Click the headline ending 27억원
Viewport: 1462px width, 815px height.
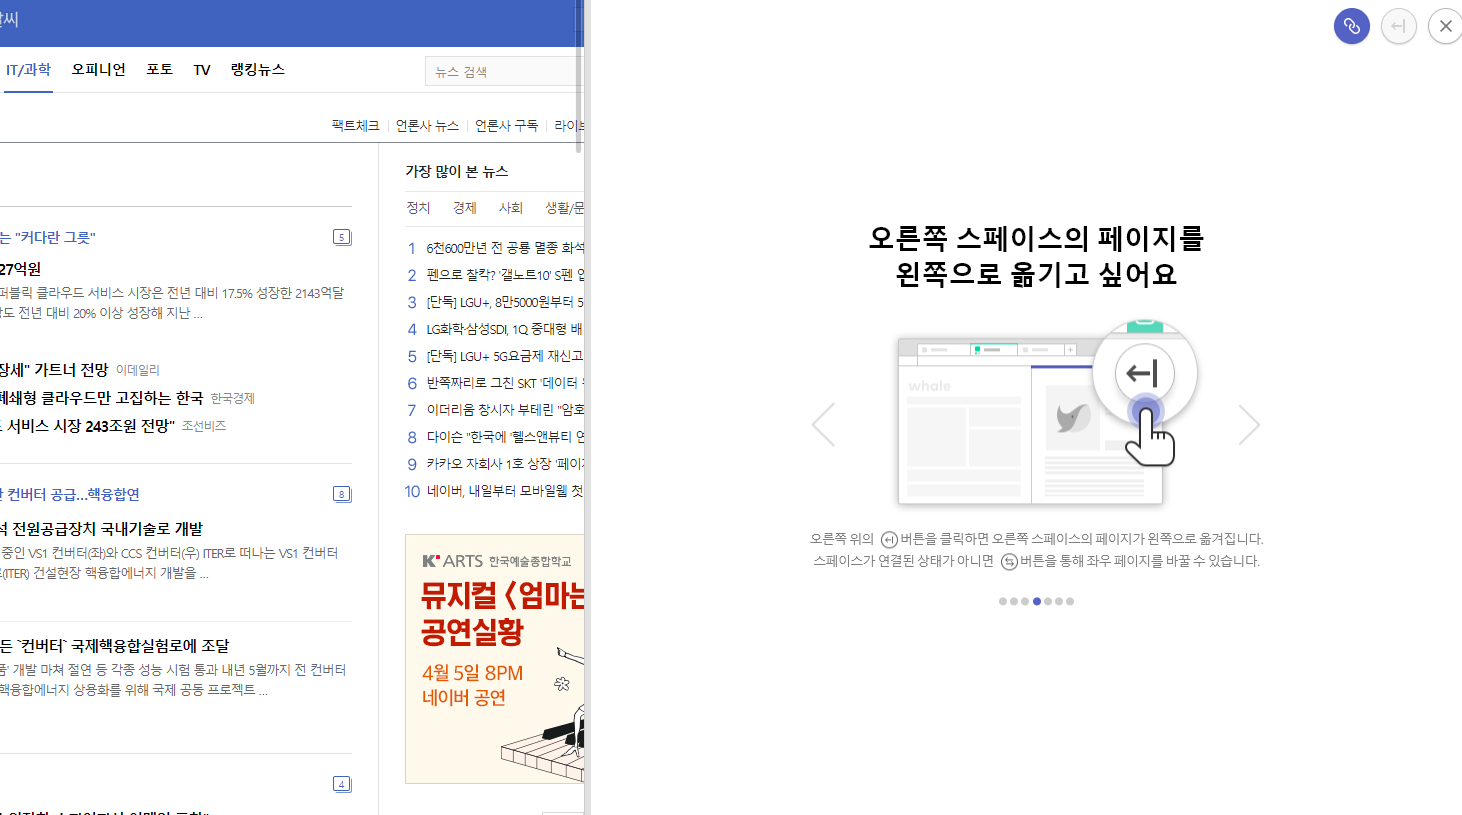(x=21, y=269)
